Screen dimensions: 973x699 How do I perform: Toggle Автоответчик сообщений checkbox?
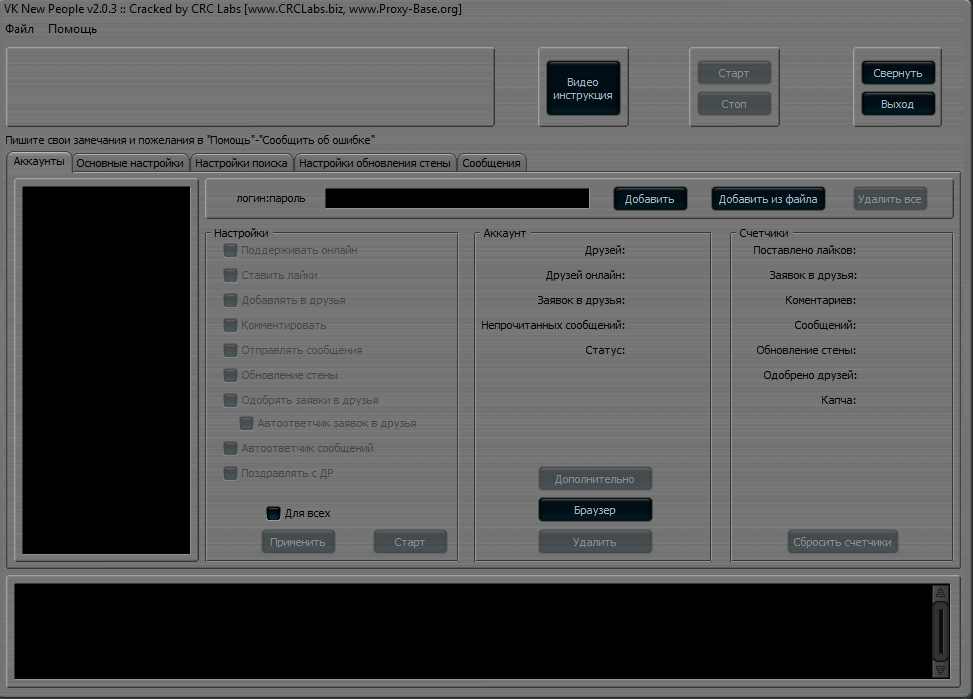230,448
